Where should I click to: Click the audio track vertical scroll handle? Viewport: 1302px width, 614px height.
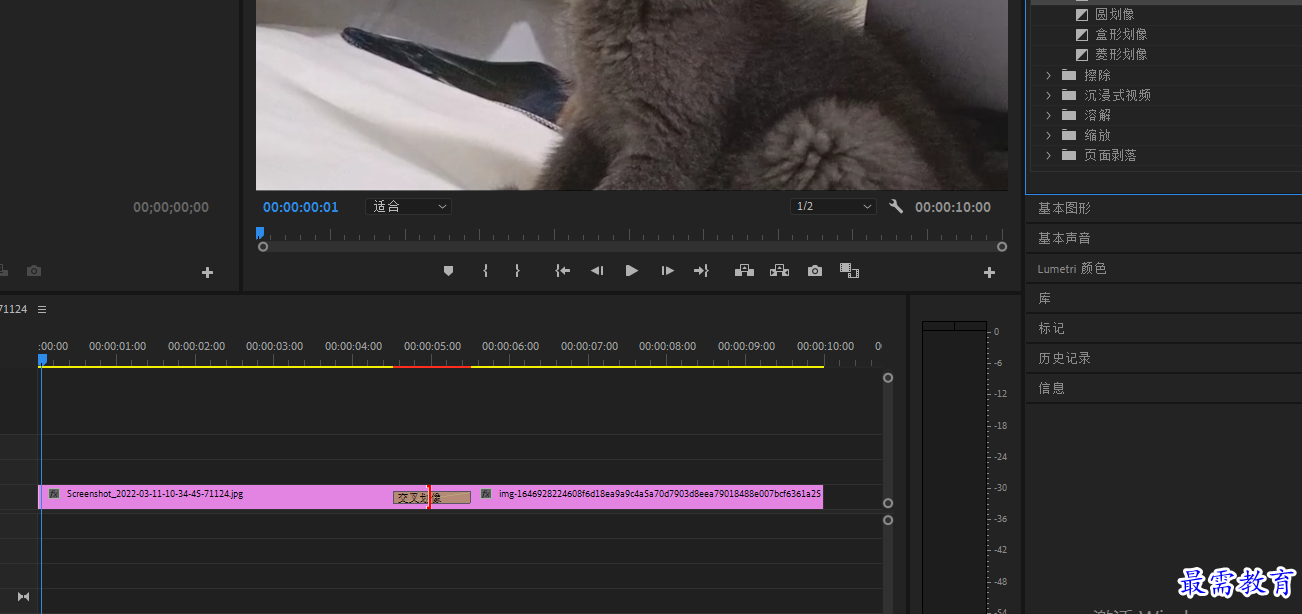pyautogui.click(x=888, y=520)
